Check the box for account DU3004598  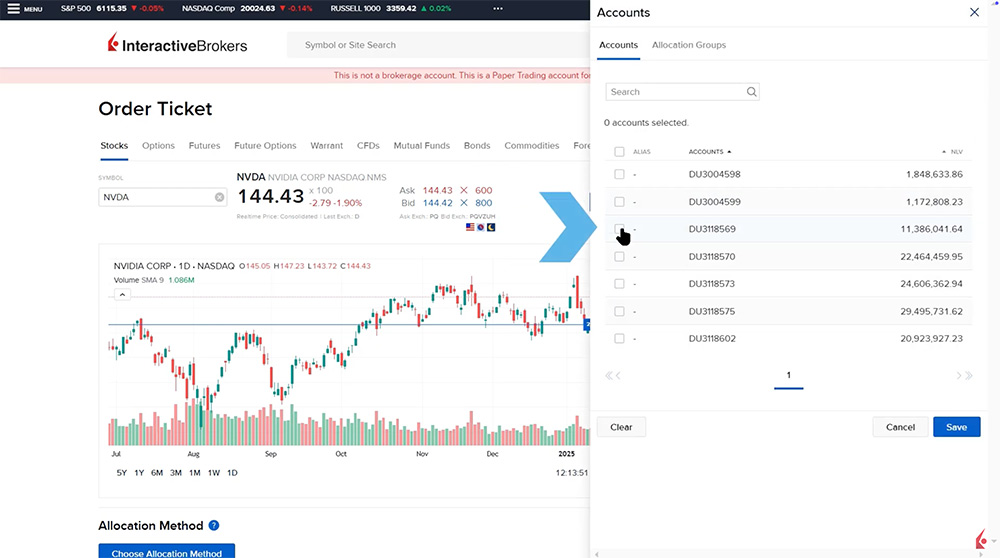619,174
